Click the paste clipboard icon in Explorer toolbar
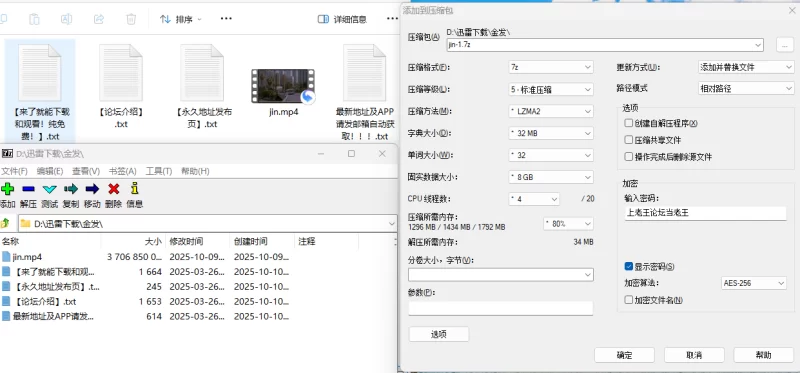Image resolution: width=800 pixels, height=373 pixels. [x=34, y=19]
